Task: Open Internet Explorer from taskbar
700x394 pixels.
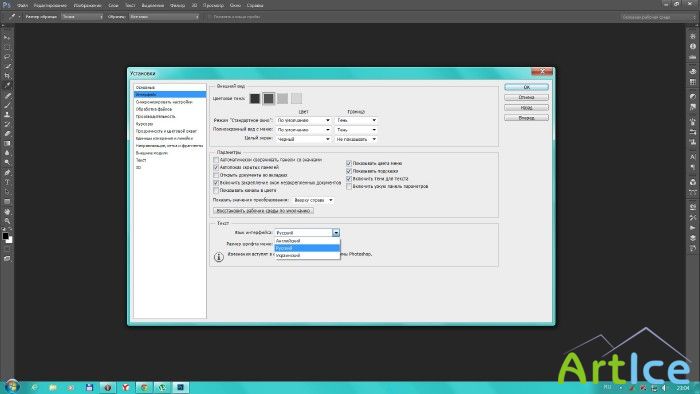Action: (34, 387)
